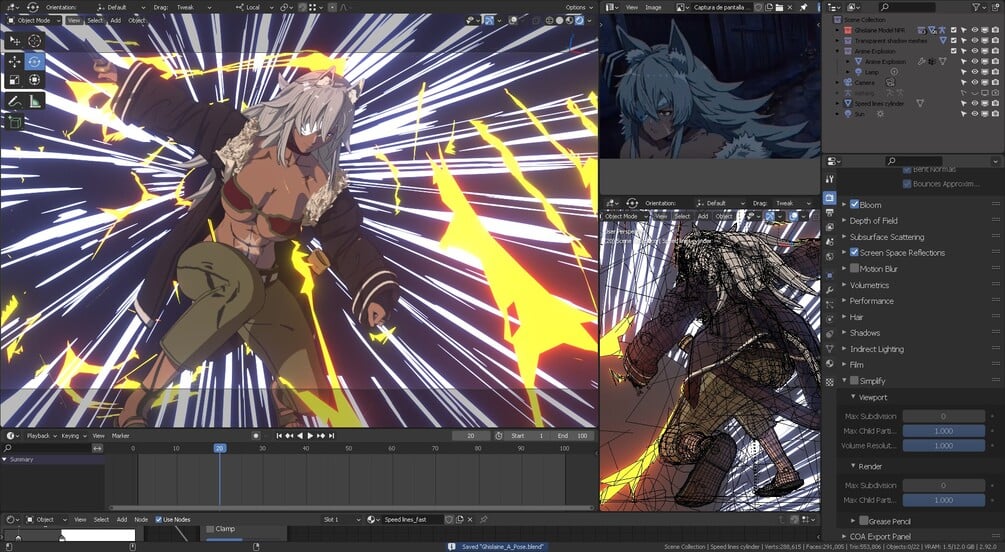Play the animation forward
This screenshot has width=1005, height=552.
point(311,435)
